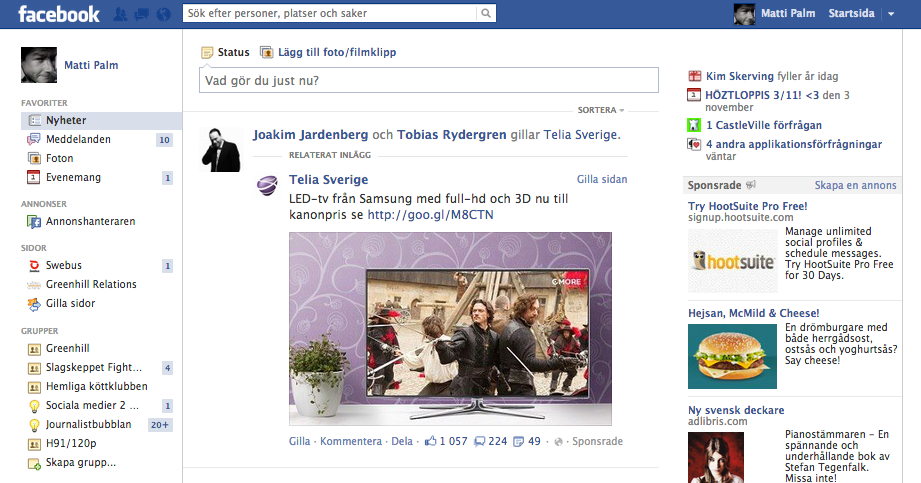Click the photo/video composer icon
Image resolution: width=921 pixels, height=483 pixels.
266,52
